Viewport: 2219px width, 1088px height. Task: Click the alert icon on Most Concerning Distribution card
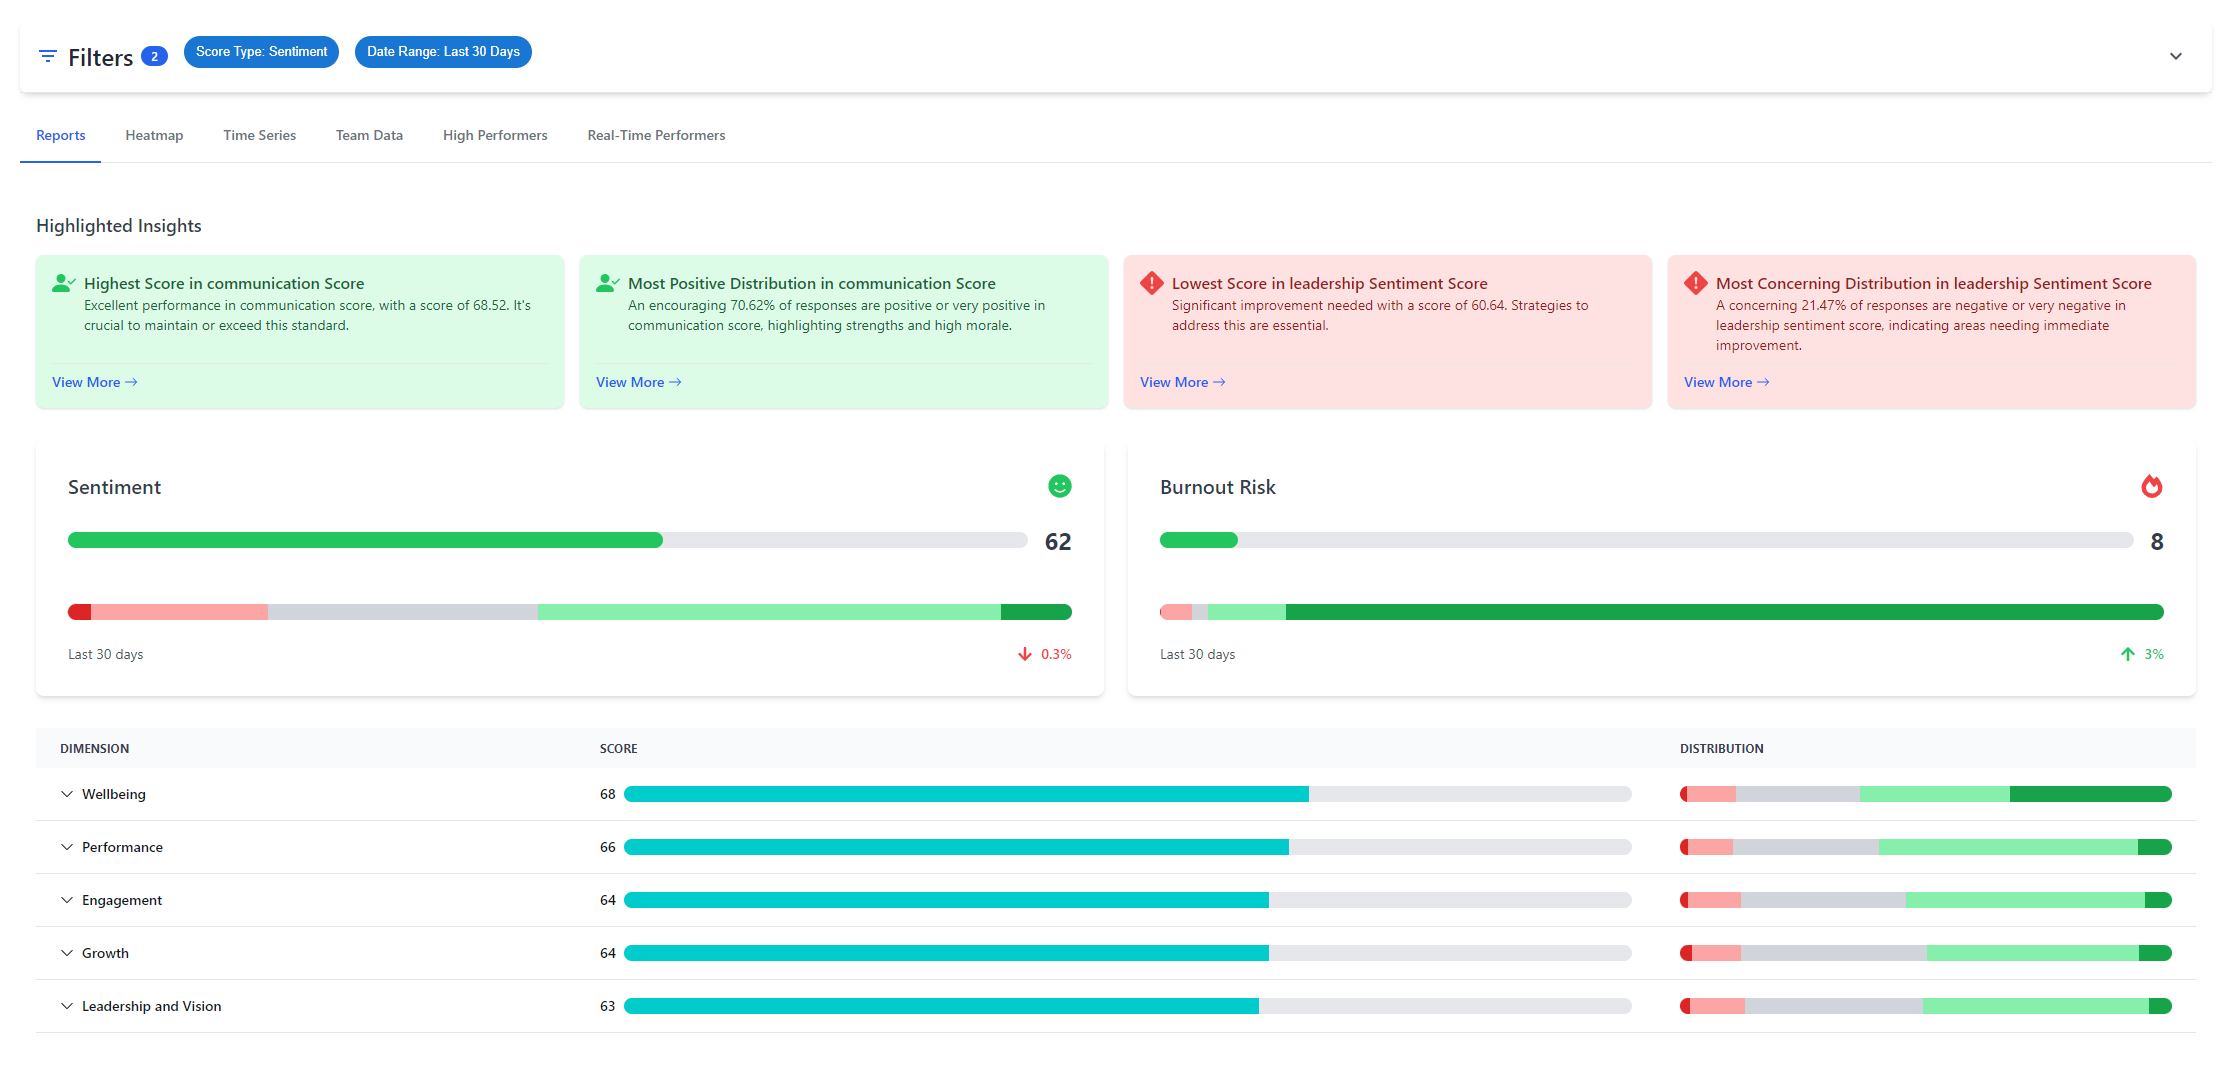coord(1694,283)
